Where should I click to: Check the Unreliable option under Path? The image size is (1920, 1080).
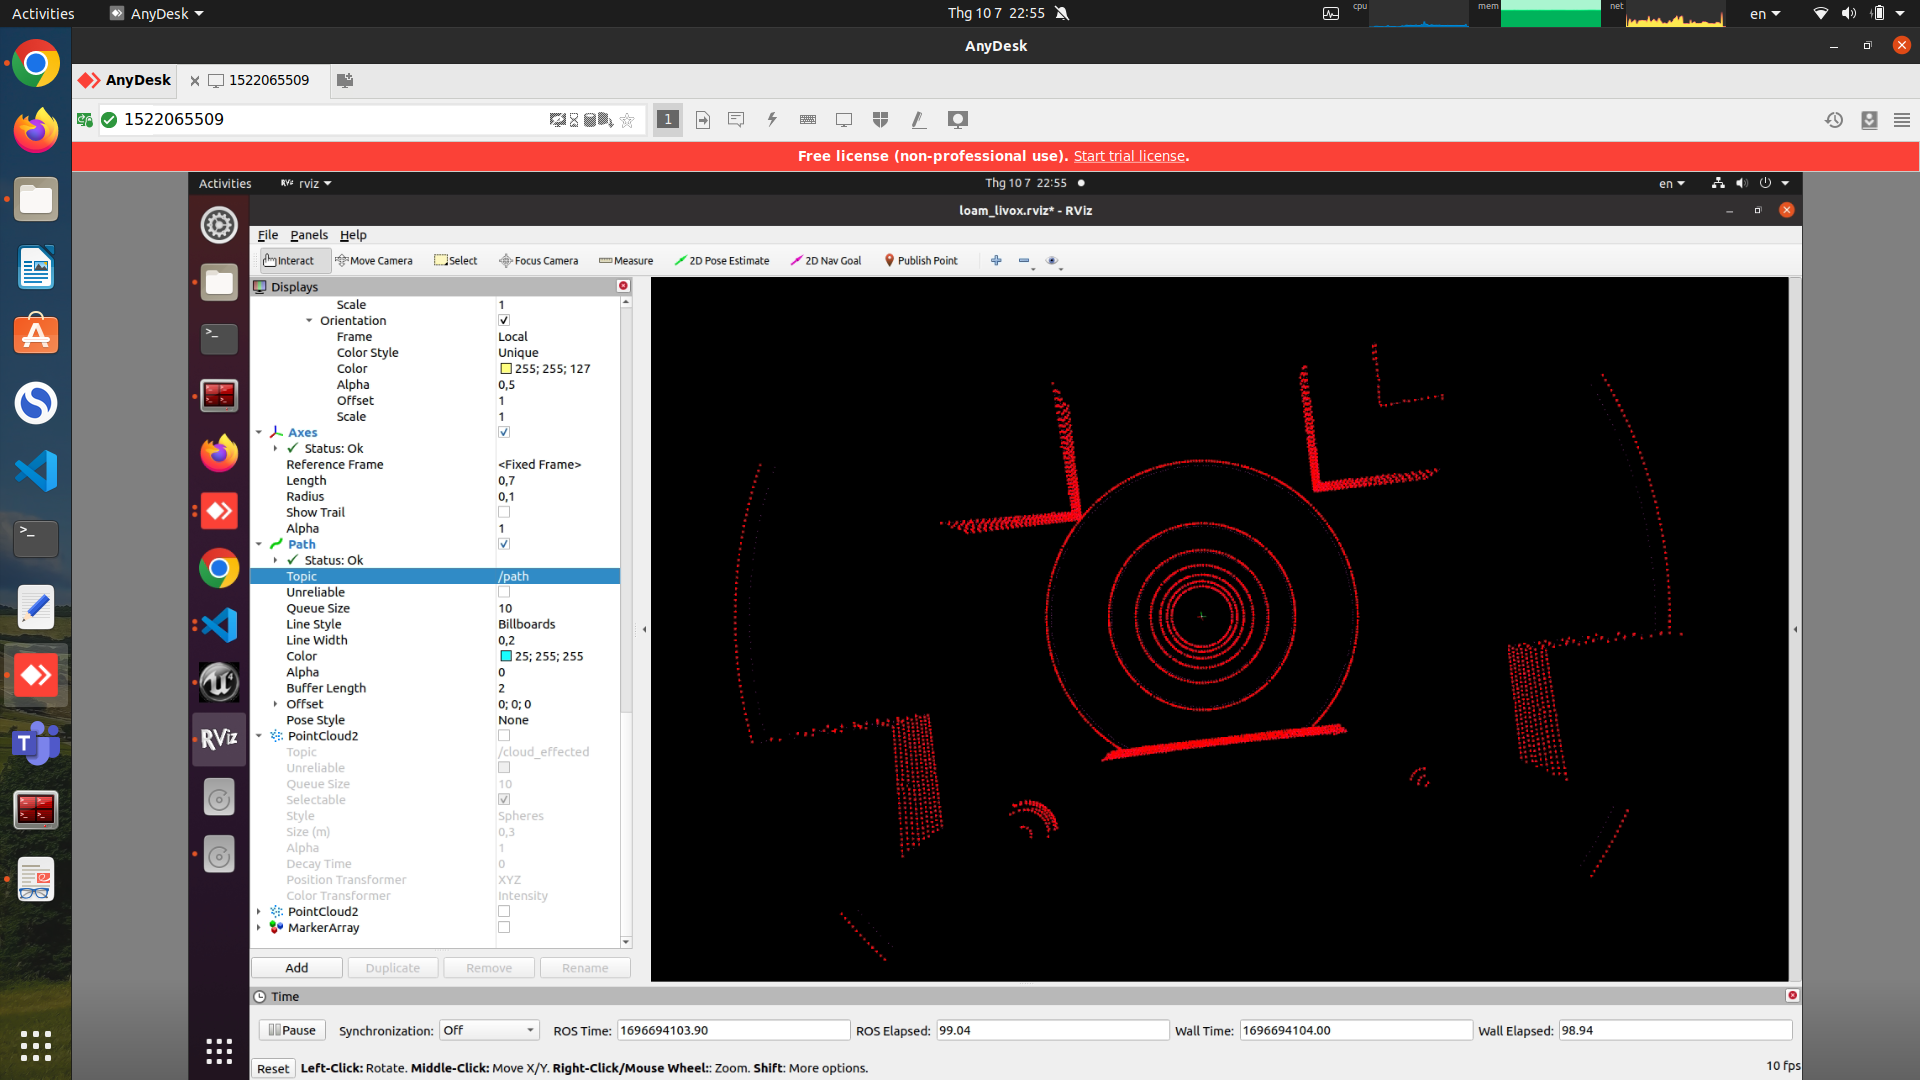[x=504, y=591]
